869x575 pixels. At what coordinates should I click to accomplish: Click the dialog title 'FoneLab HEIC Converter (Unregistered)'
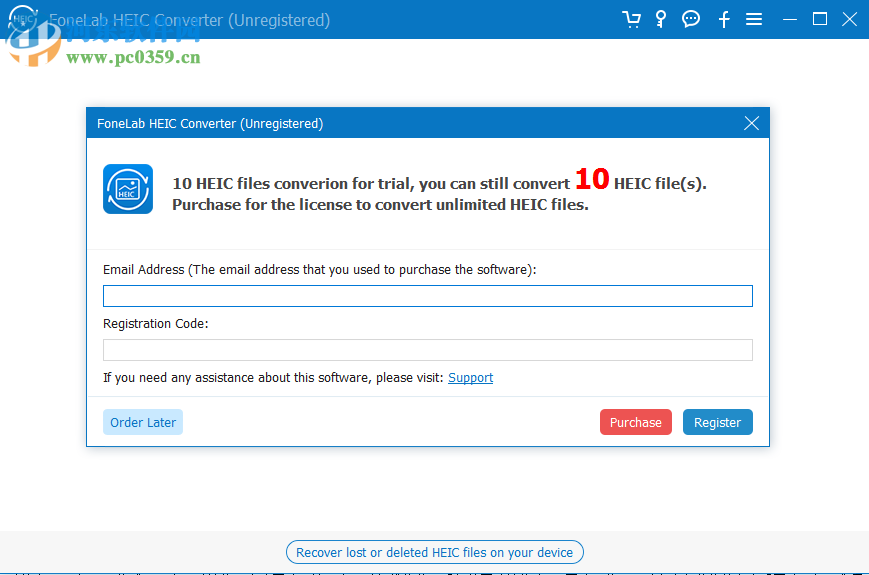pos(210,124)
